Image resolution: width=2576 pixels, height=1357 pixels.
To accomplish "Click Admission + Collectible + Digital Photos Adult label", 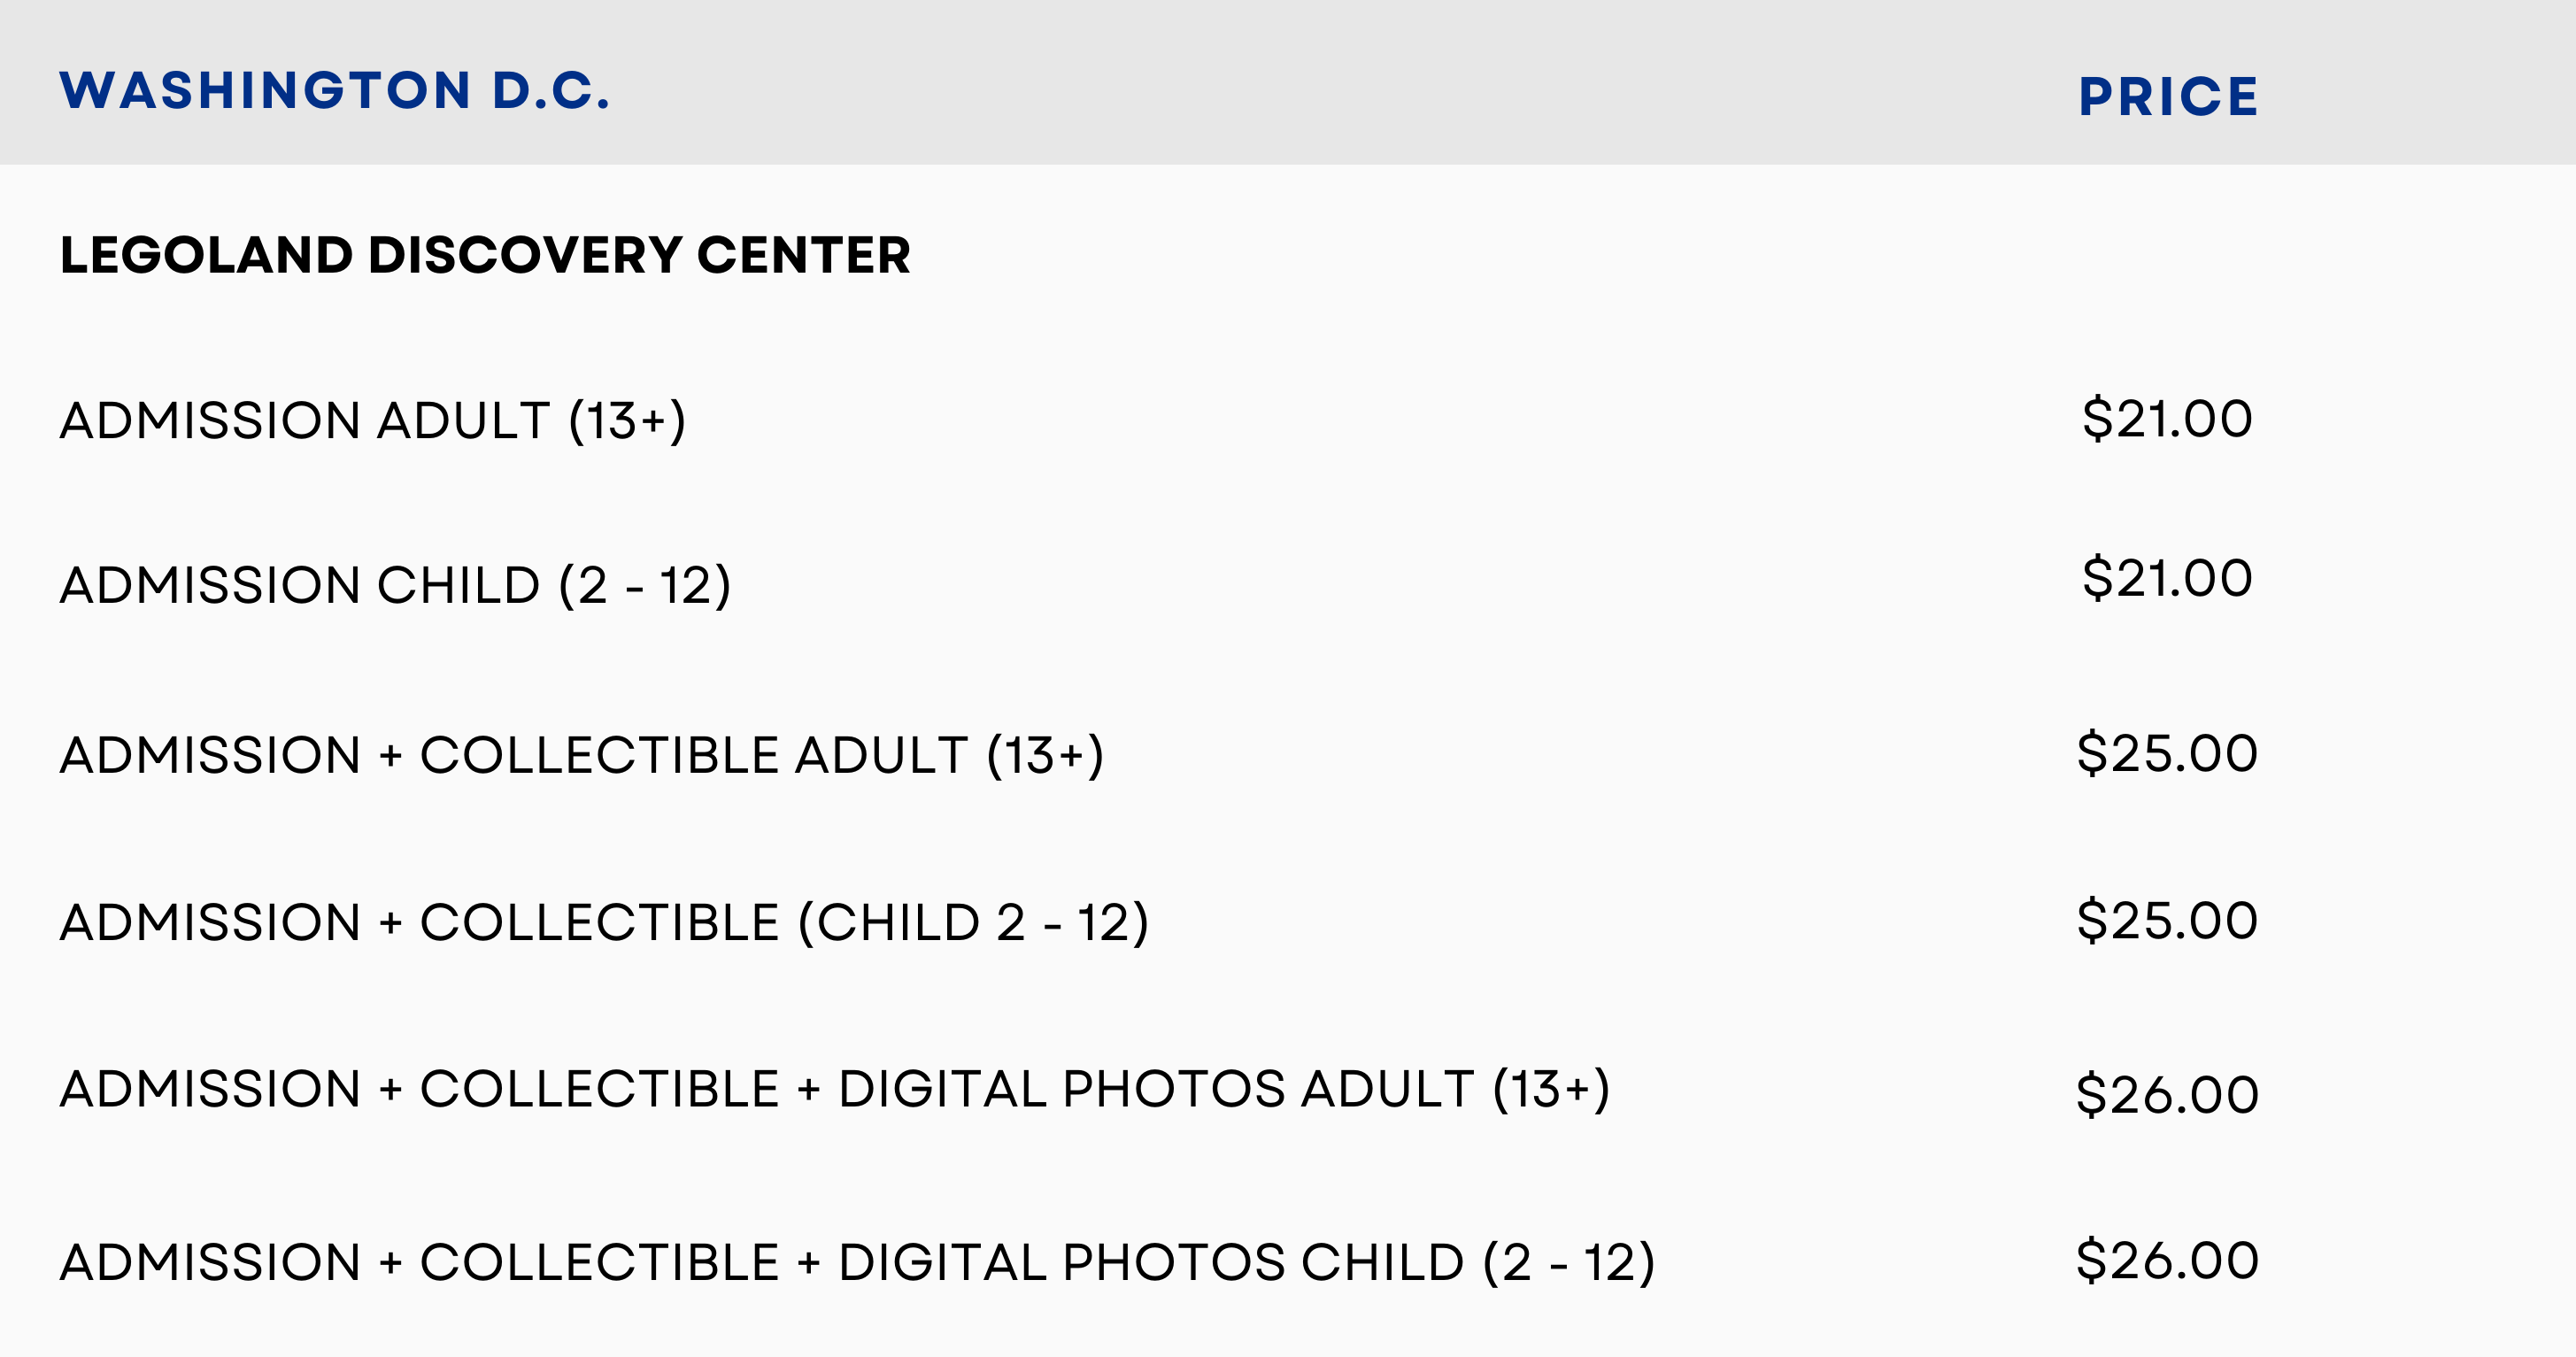I will (x=835, y=1089).
